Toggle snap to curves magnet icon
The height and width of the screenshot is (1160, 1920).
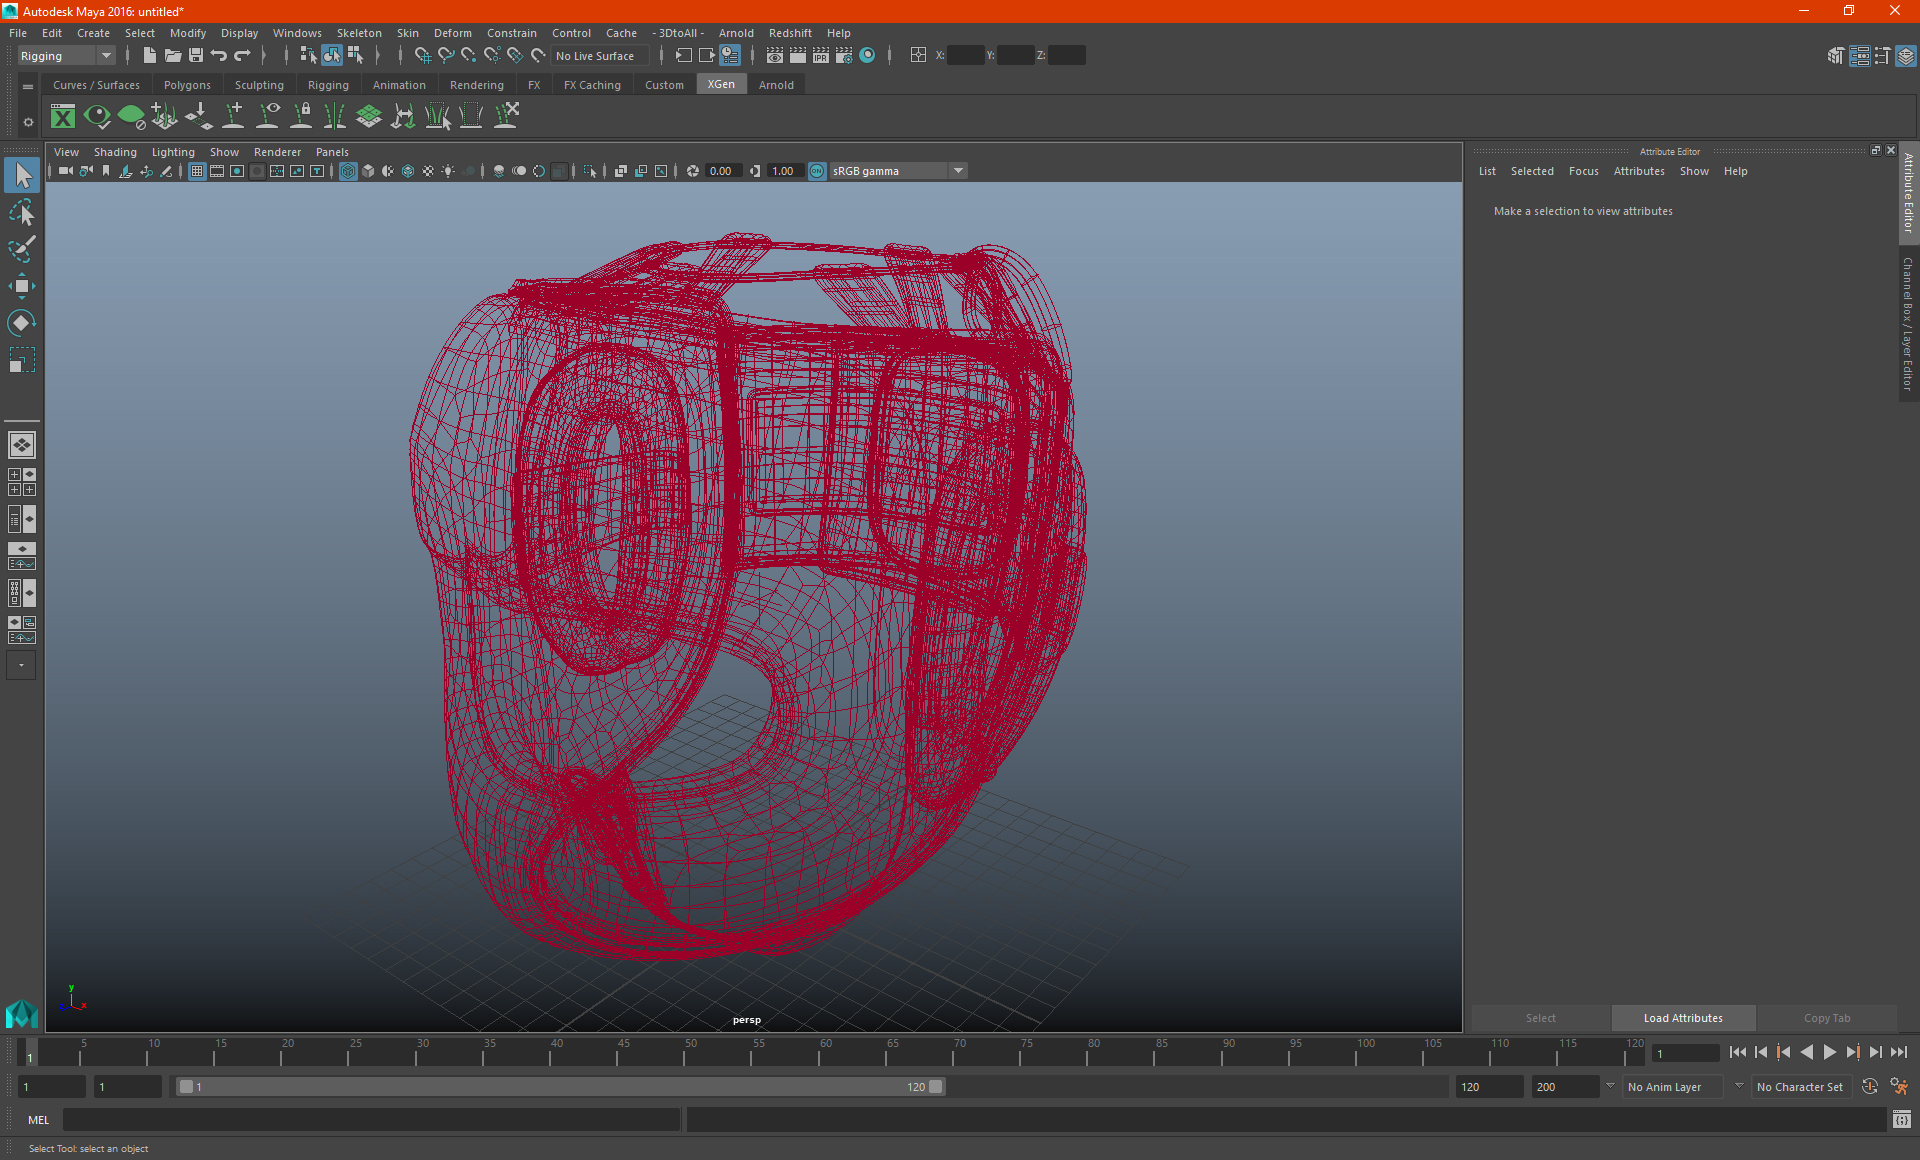pos(446,56)
